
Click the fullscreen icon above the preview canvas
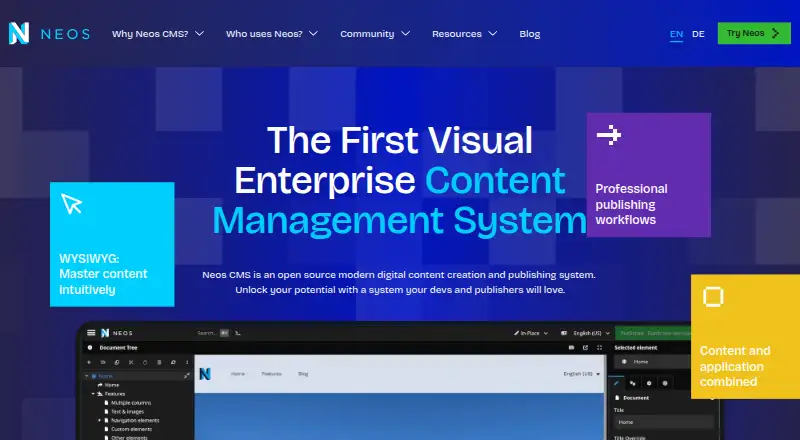click(599, 348)
